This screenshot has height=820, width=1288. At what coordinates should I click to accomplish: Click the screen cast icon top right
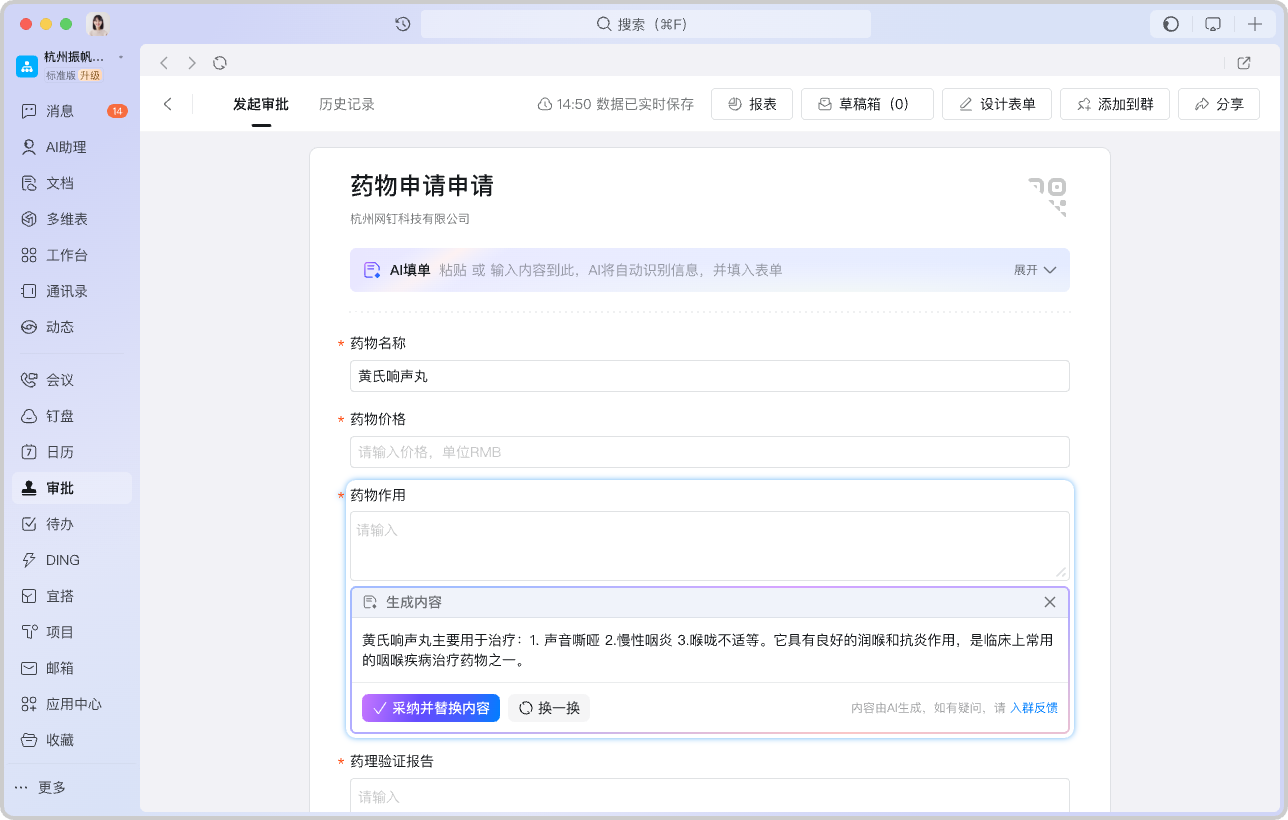(x=1213, y=24)
